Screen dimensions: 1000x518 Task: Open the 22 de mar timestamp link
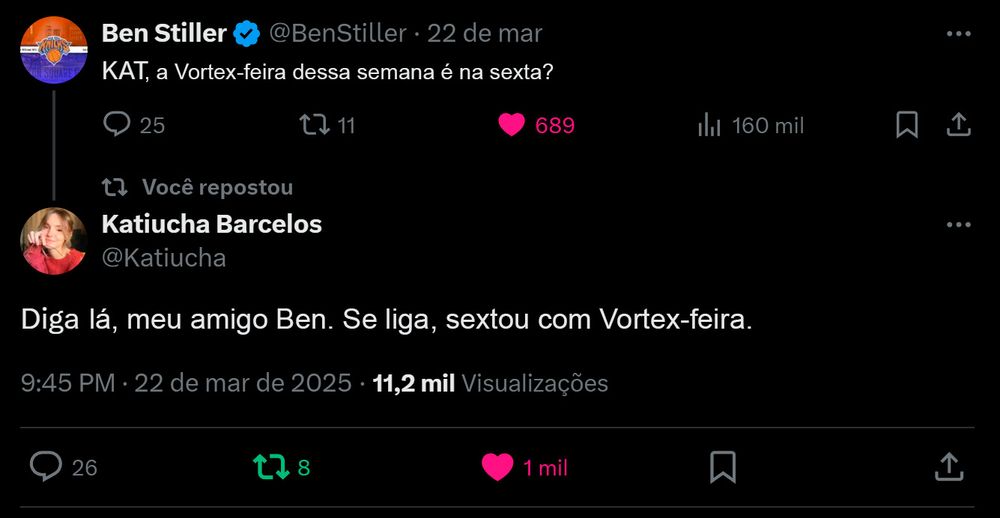(x=485, y=33)
